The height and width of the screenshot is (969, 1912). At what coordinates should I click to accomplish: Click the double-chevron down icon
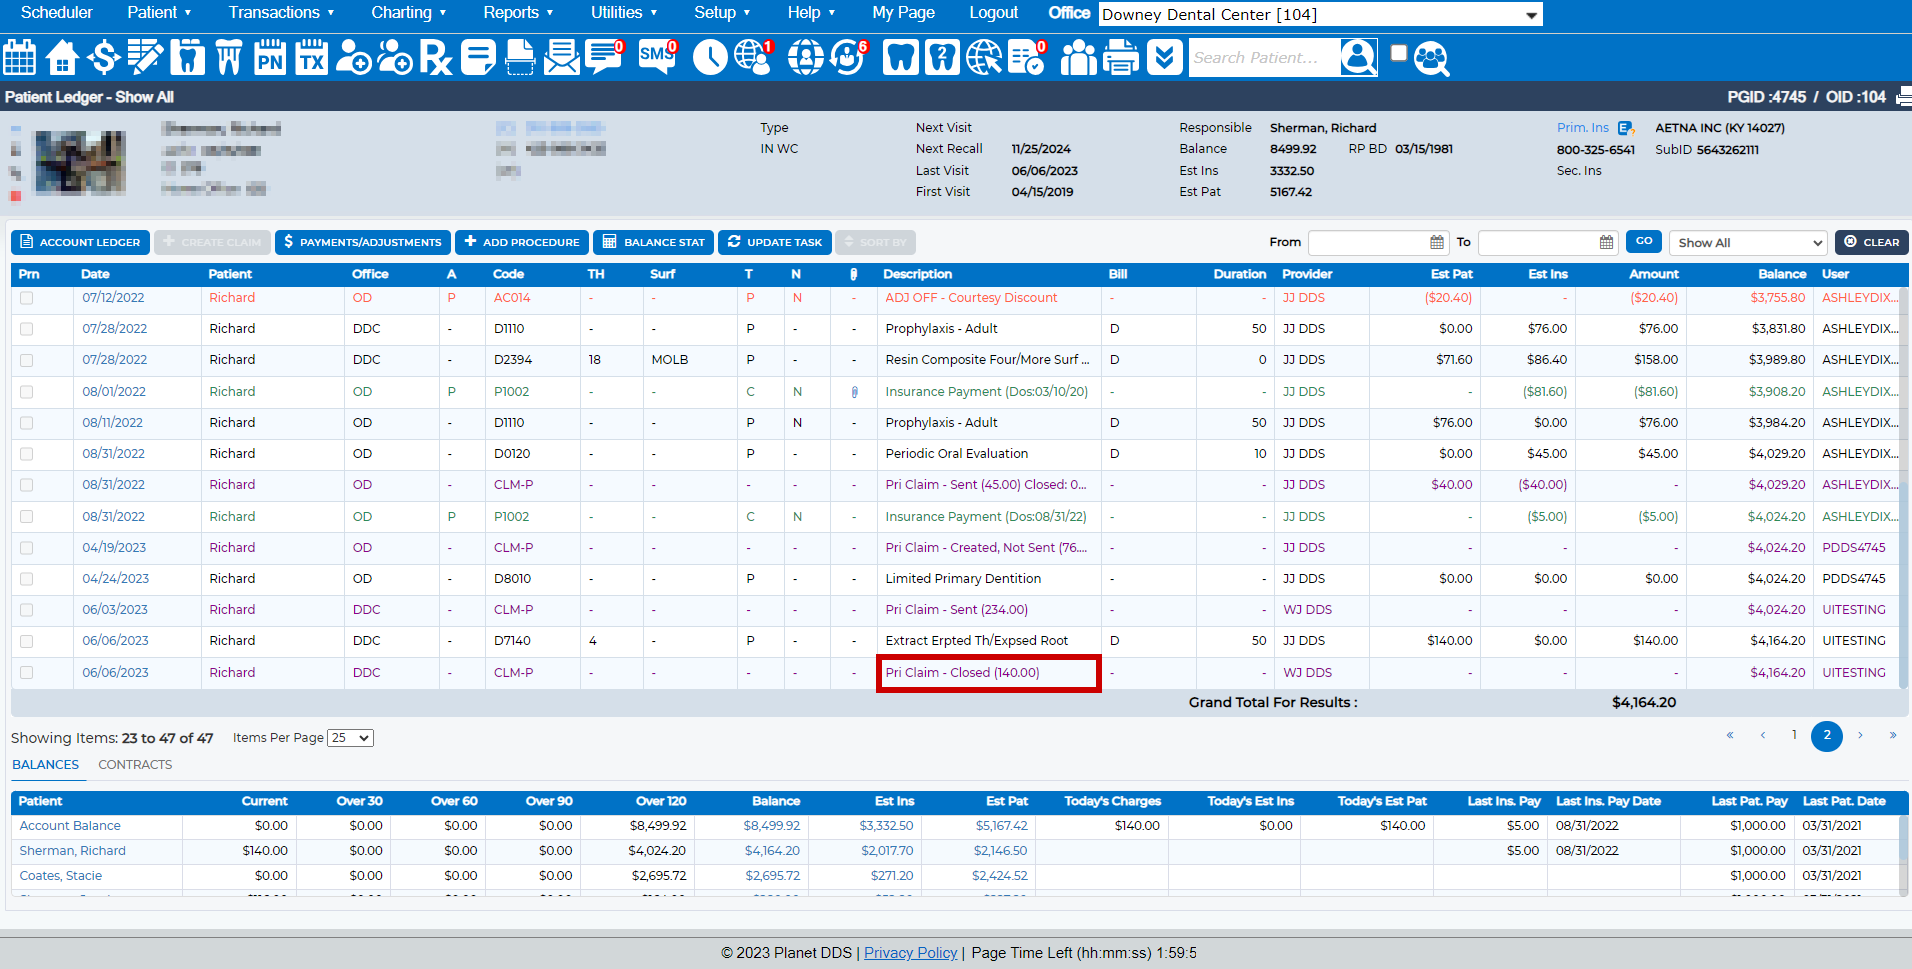[1164, 58]
